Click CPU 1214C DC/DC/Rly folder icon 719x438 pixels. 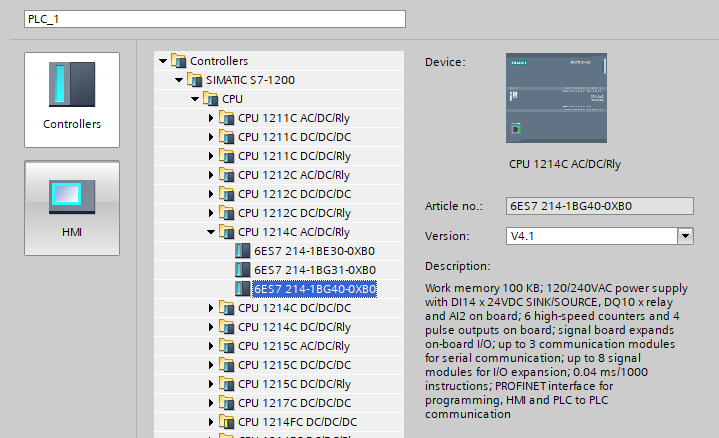pyautogui.click(x=227, y=327)
